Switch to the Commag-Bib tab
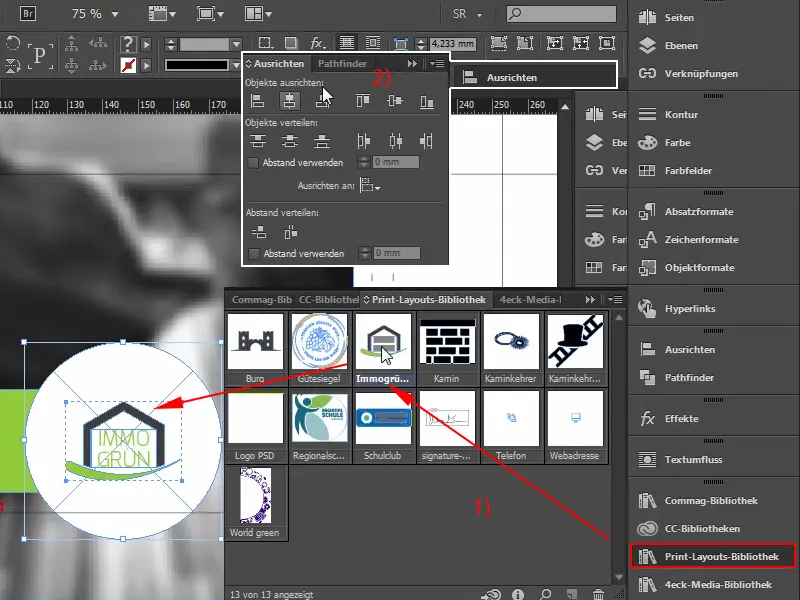The height and width of the screenshot is (600, 800). (x=261, y=300)
